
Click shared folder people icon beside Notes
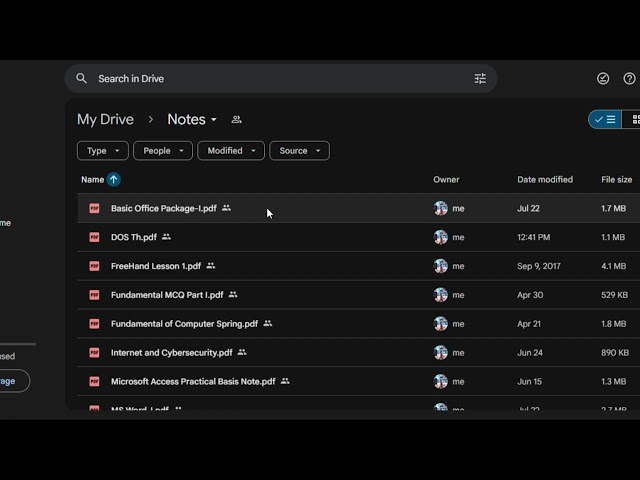236,120
